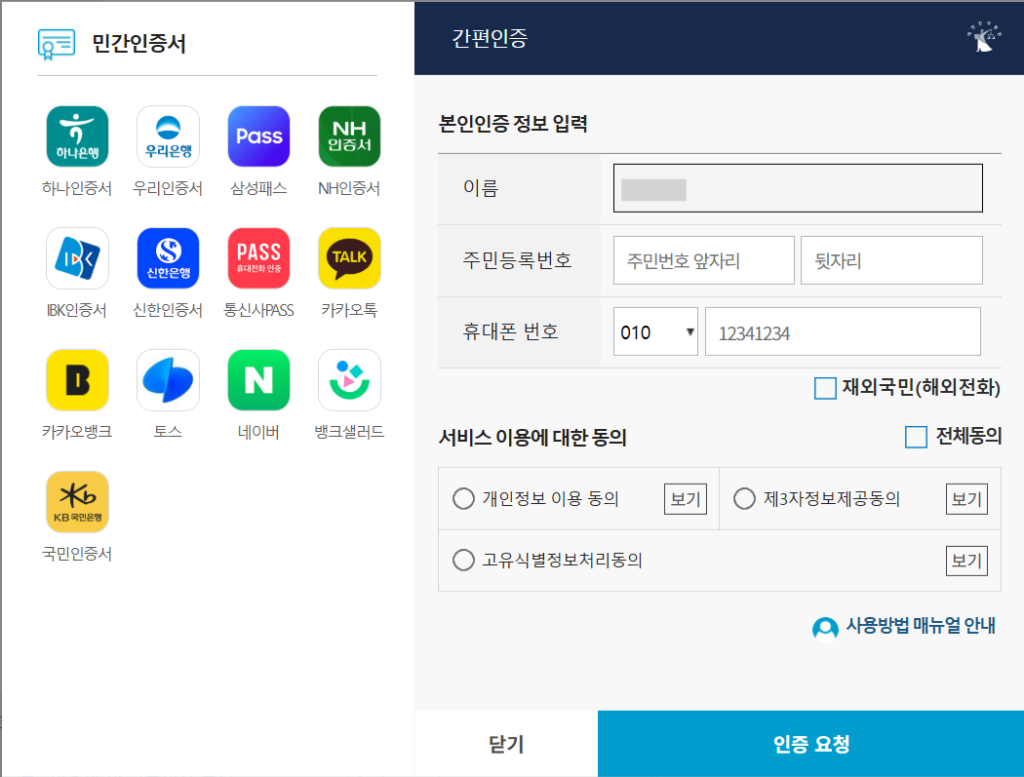Click the NH인증서 label
Viewport: 1024px width, 777px height.
point(349,189)
